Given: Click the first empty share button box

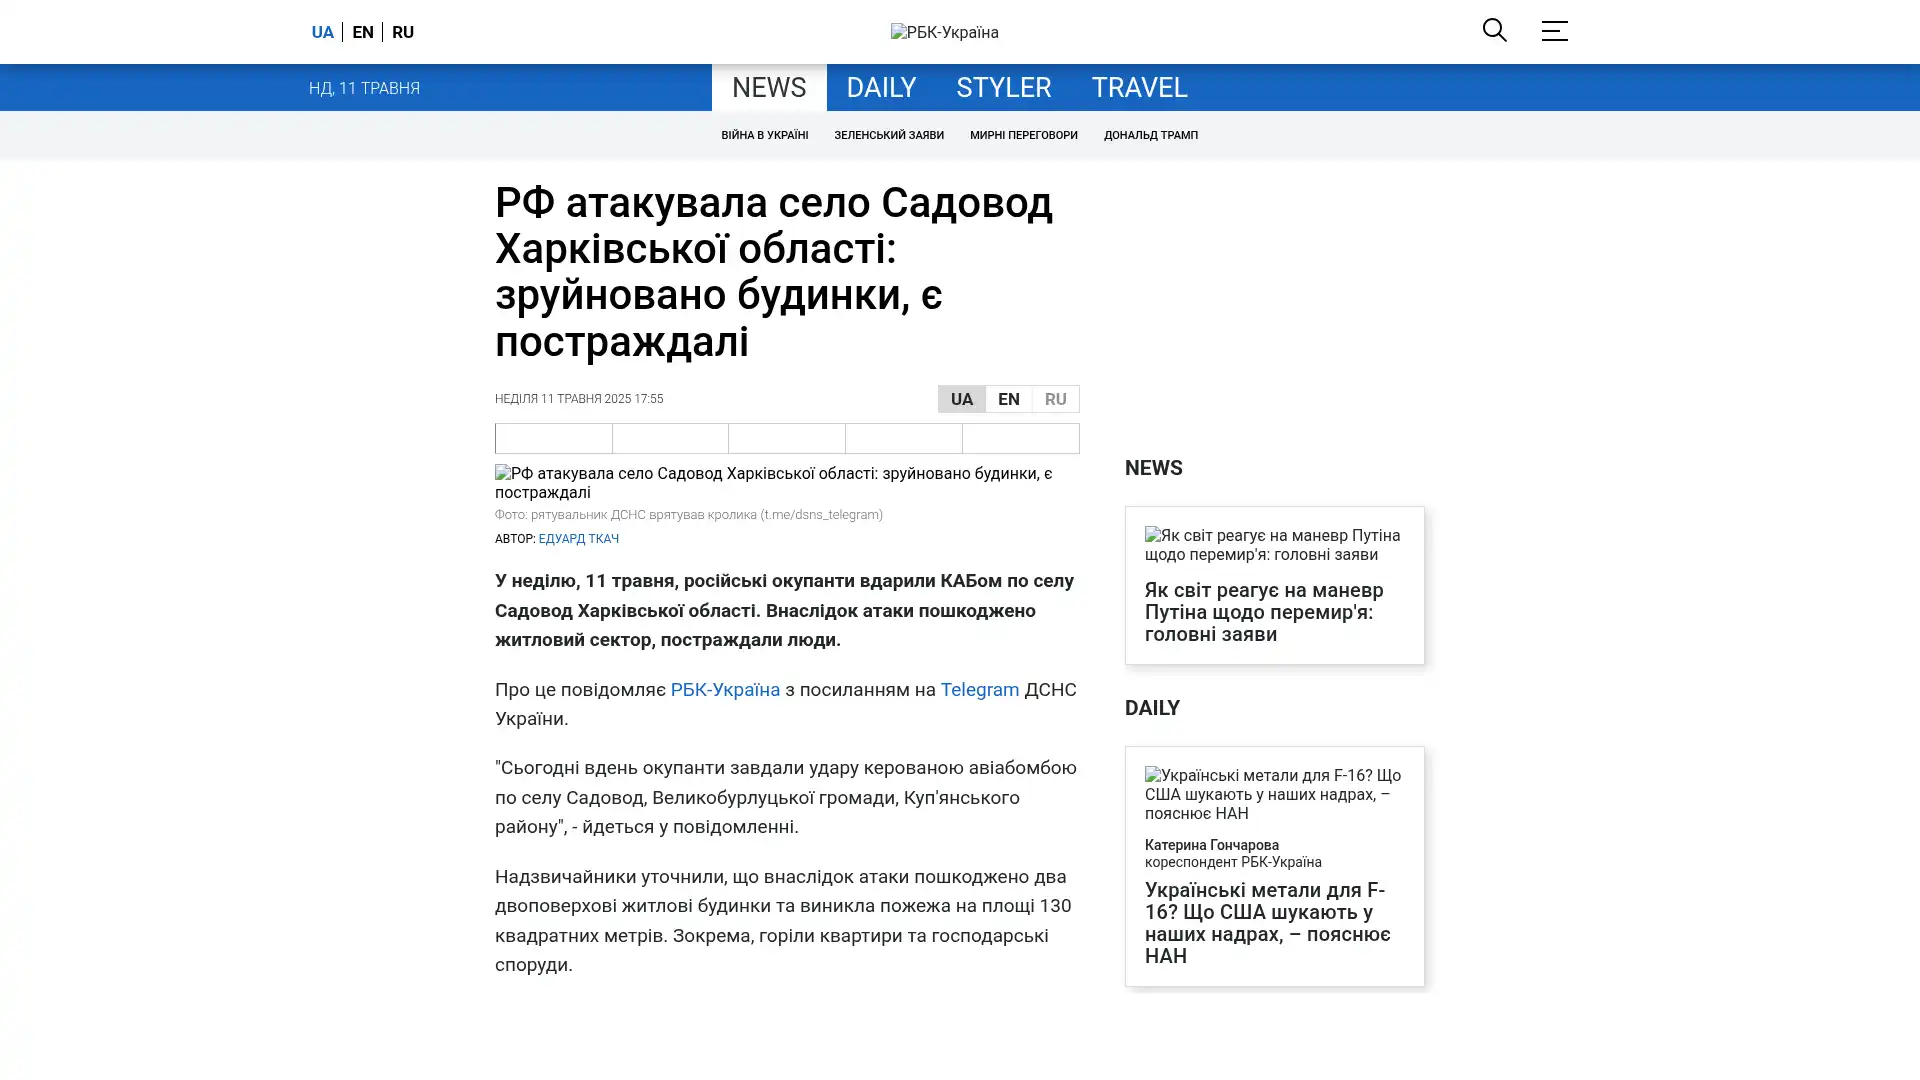Looking at the screenshot, I should (554, 438).
